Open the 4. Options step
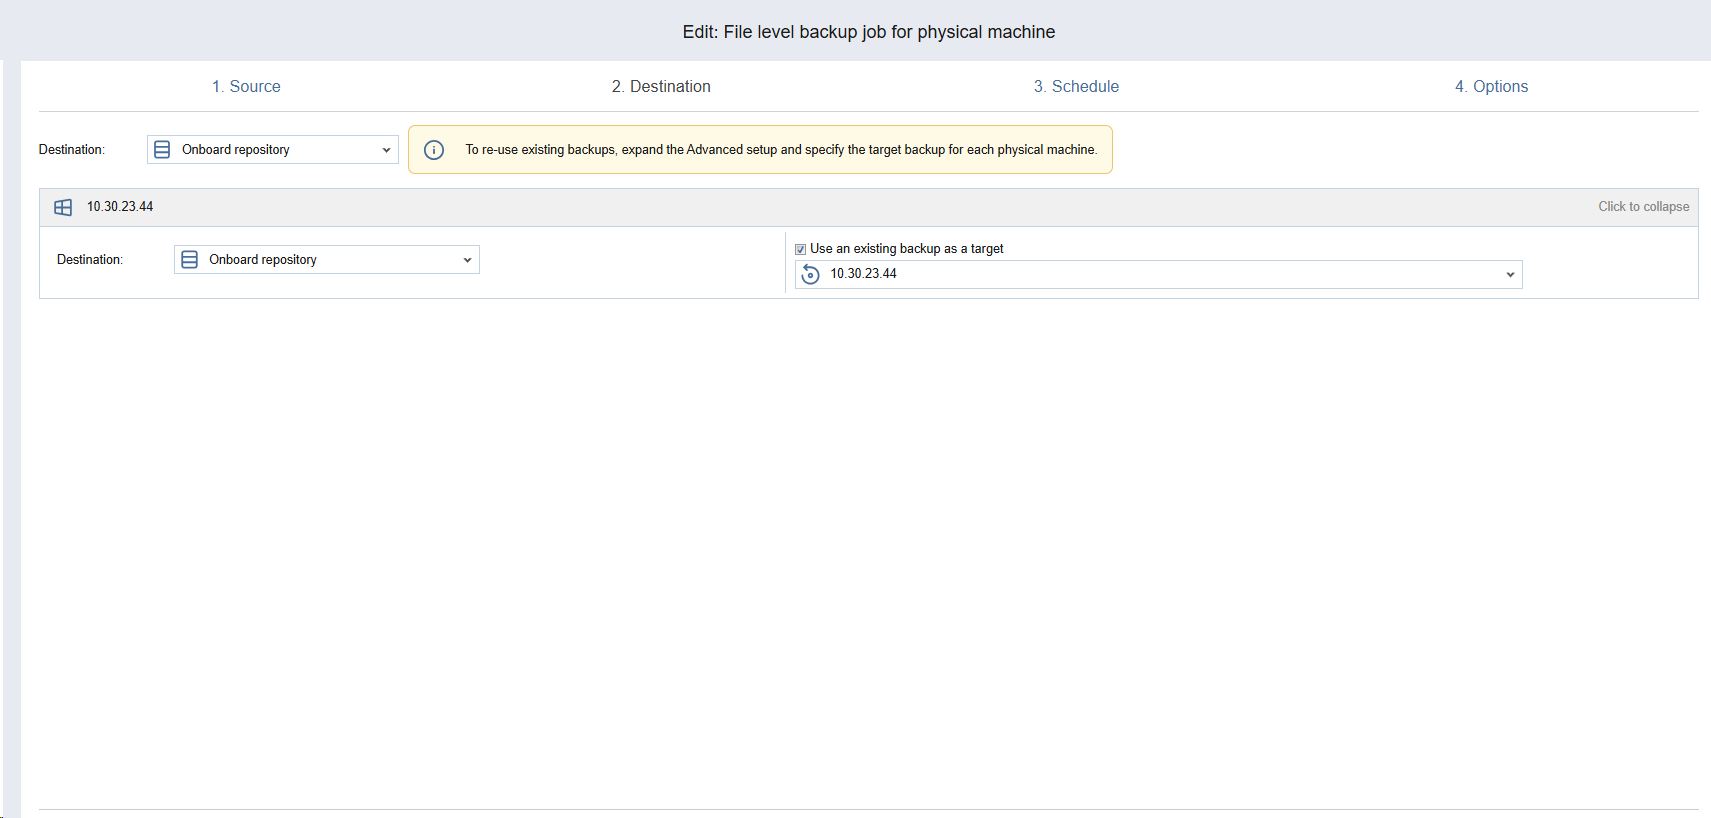Viewport: 1711px width, 818px height. [x=1491, y=87]
